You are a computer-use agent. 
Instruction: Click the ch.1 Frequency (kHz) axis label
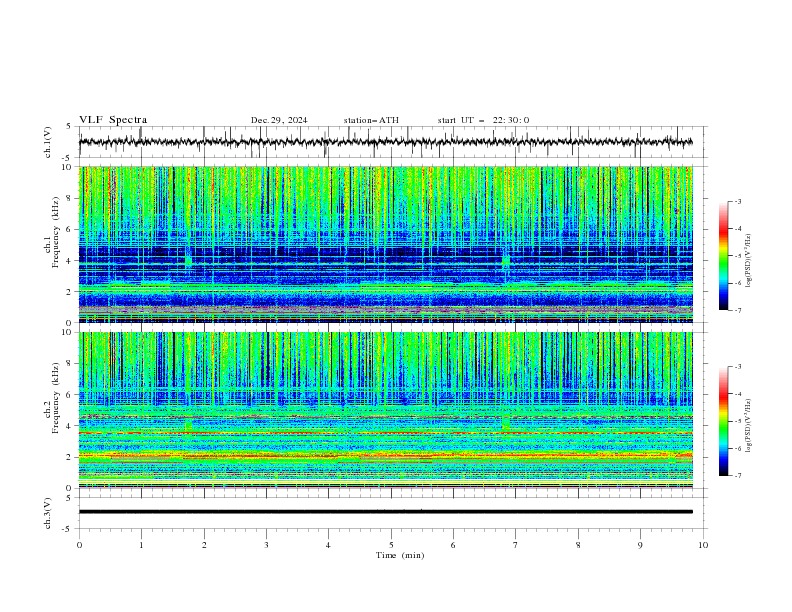point(52,230)
